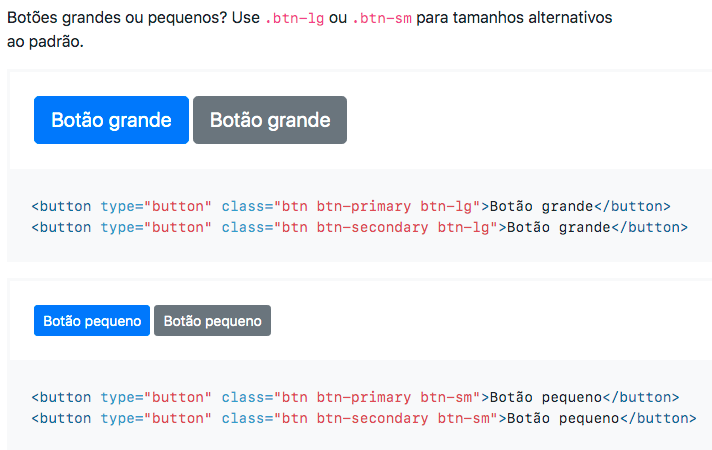Click the words "ao padrão." in paragraph
The width and height of the screenshot is (712, 450).
45,42
